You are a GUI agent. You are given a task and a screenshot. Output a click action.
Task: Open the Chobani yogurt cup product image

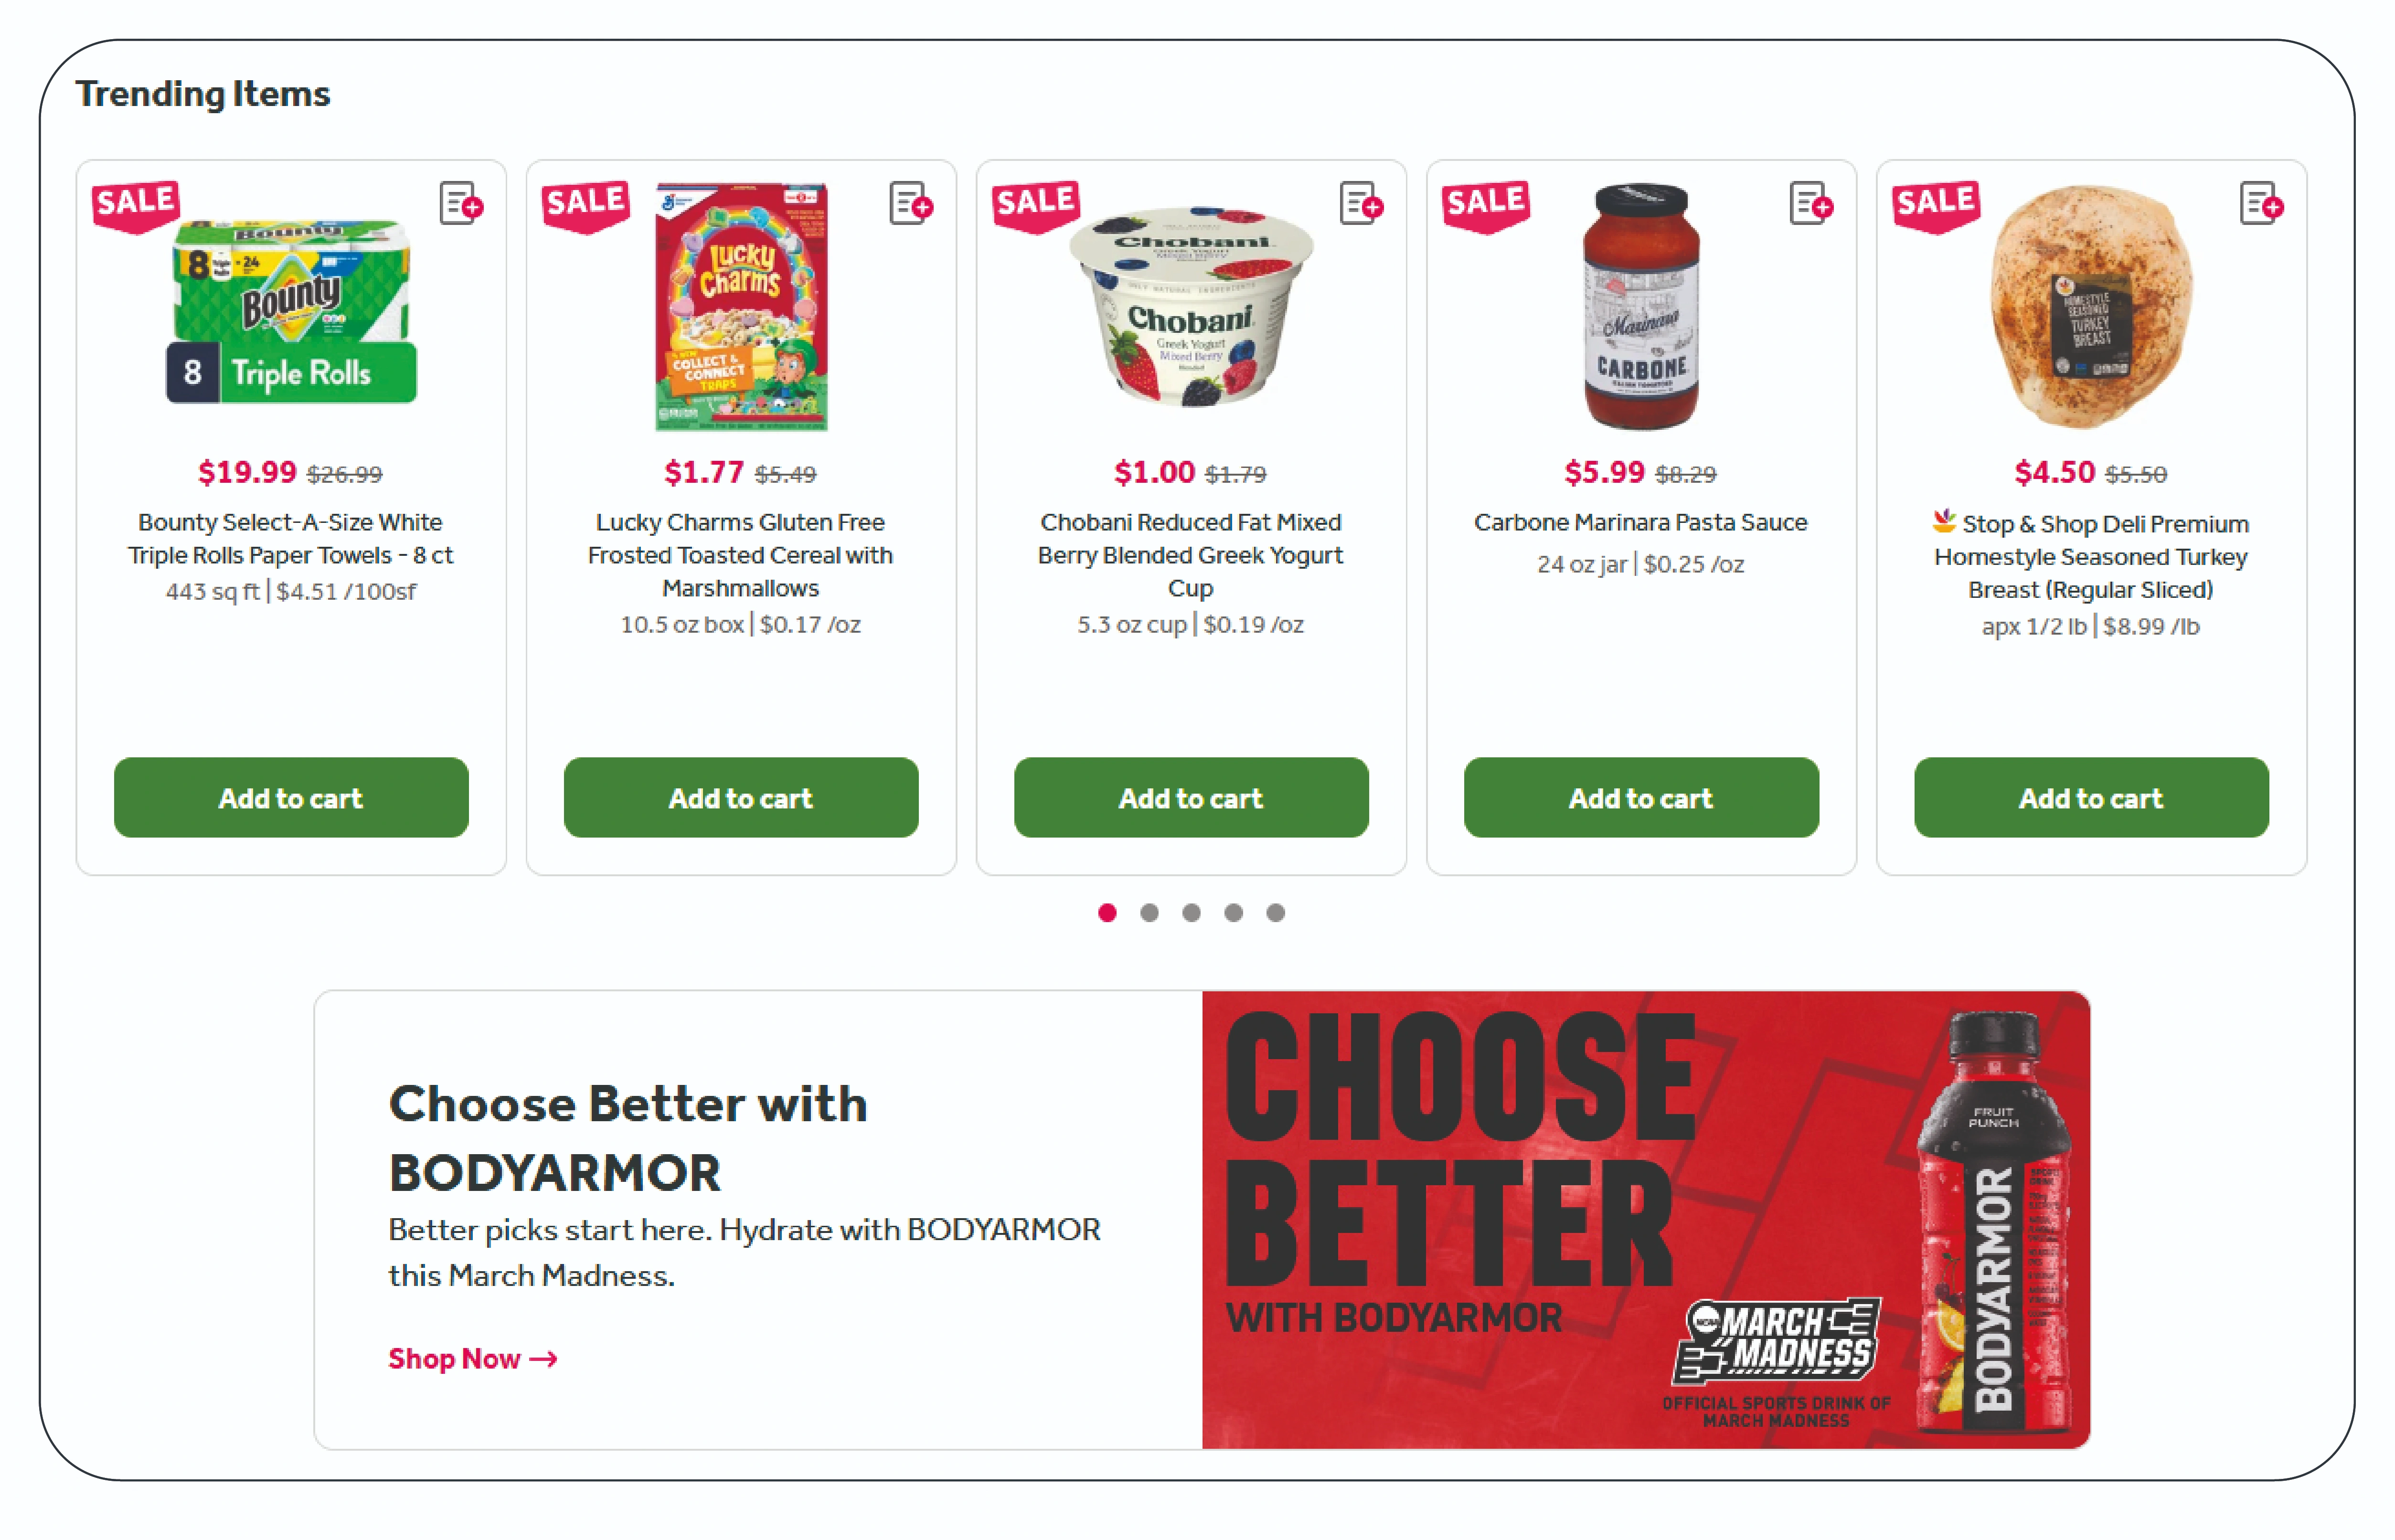(x=1191, y=306)
